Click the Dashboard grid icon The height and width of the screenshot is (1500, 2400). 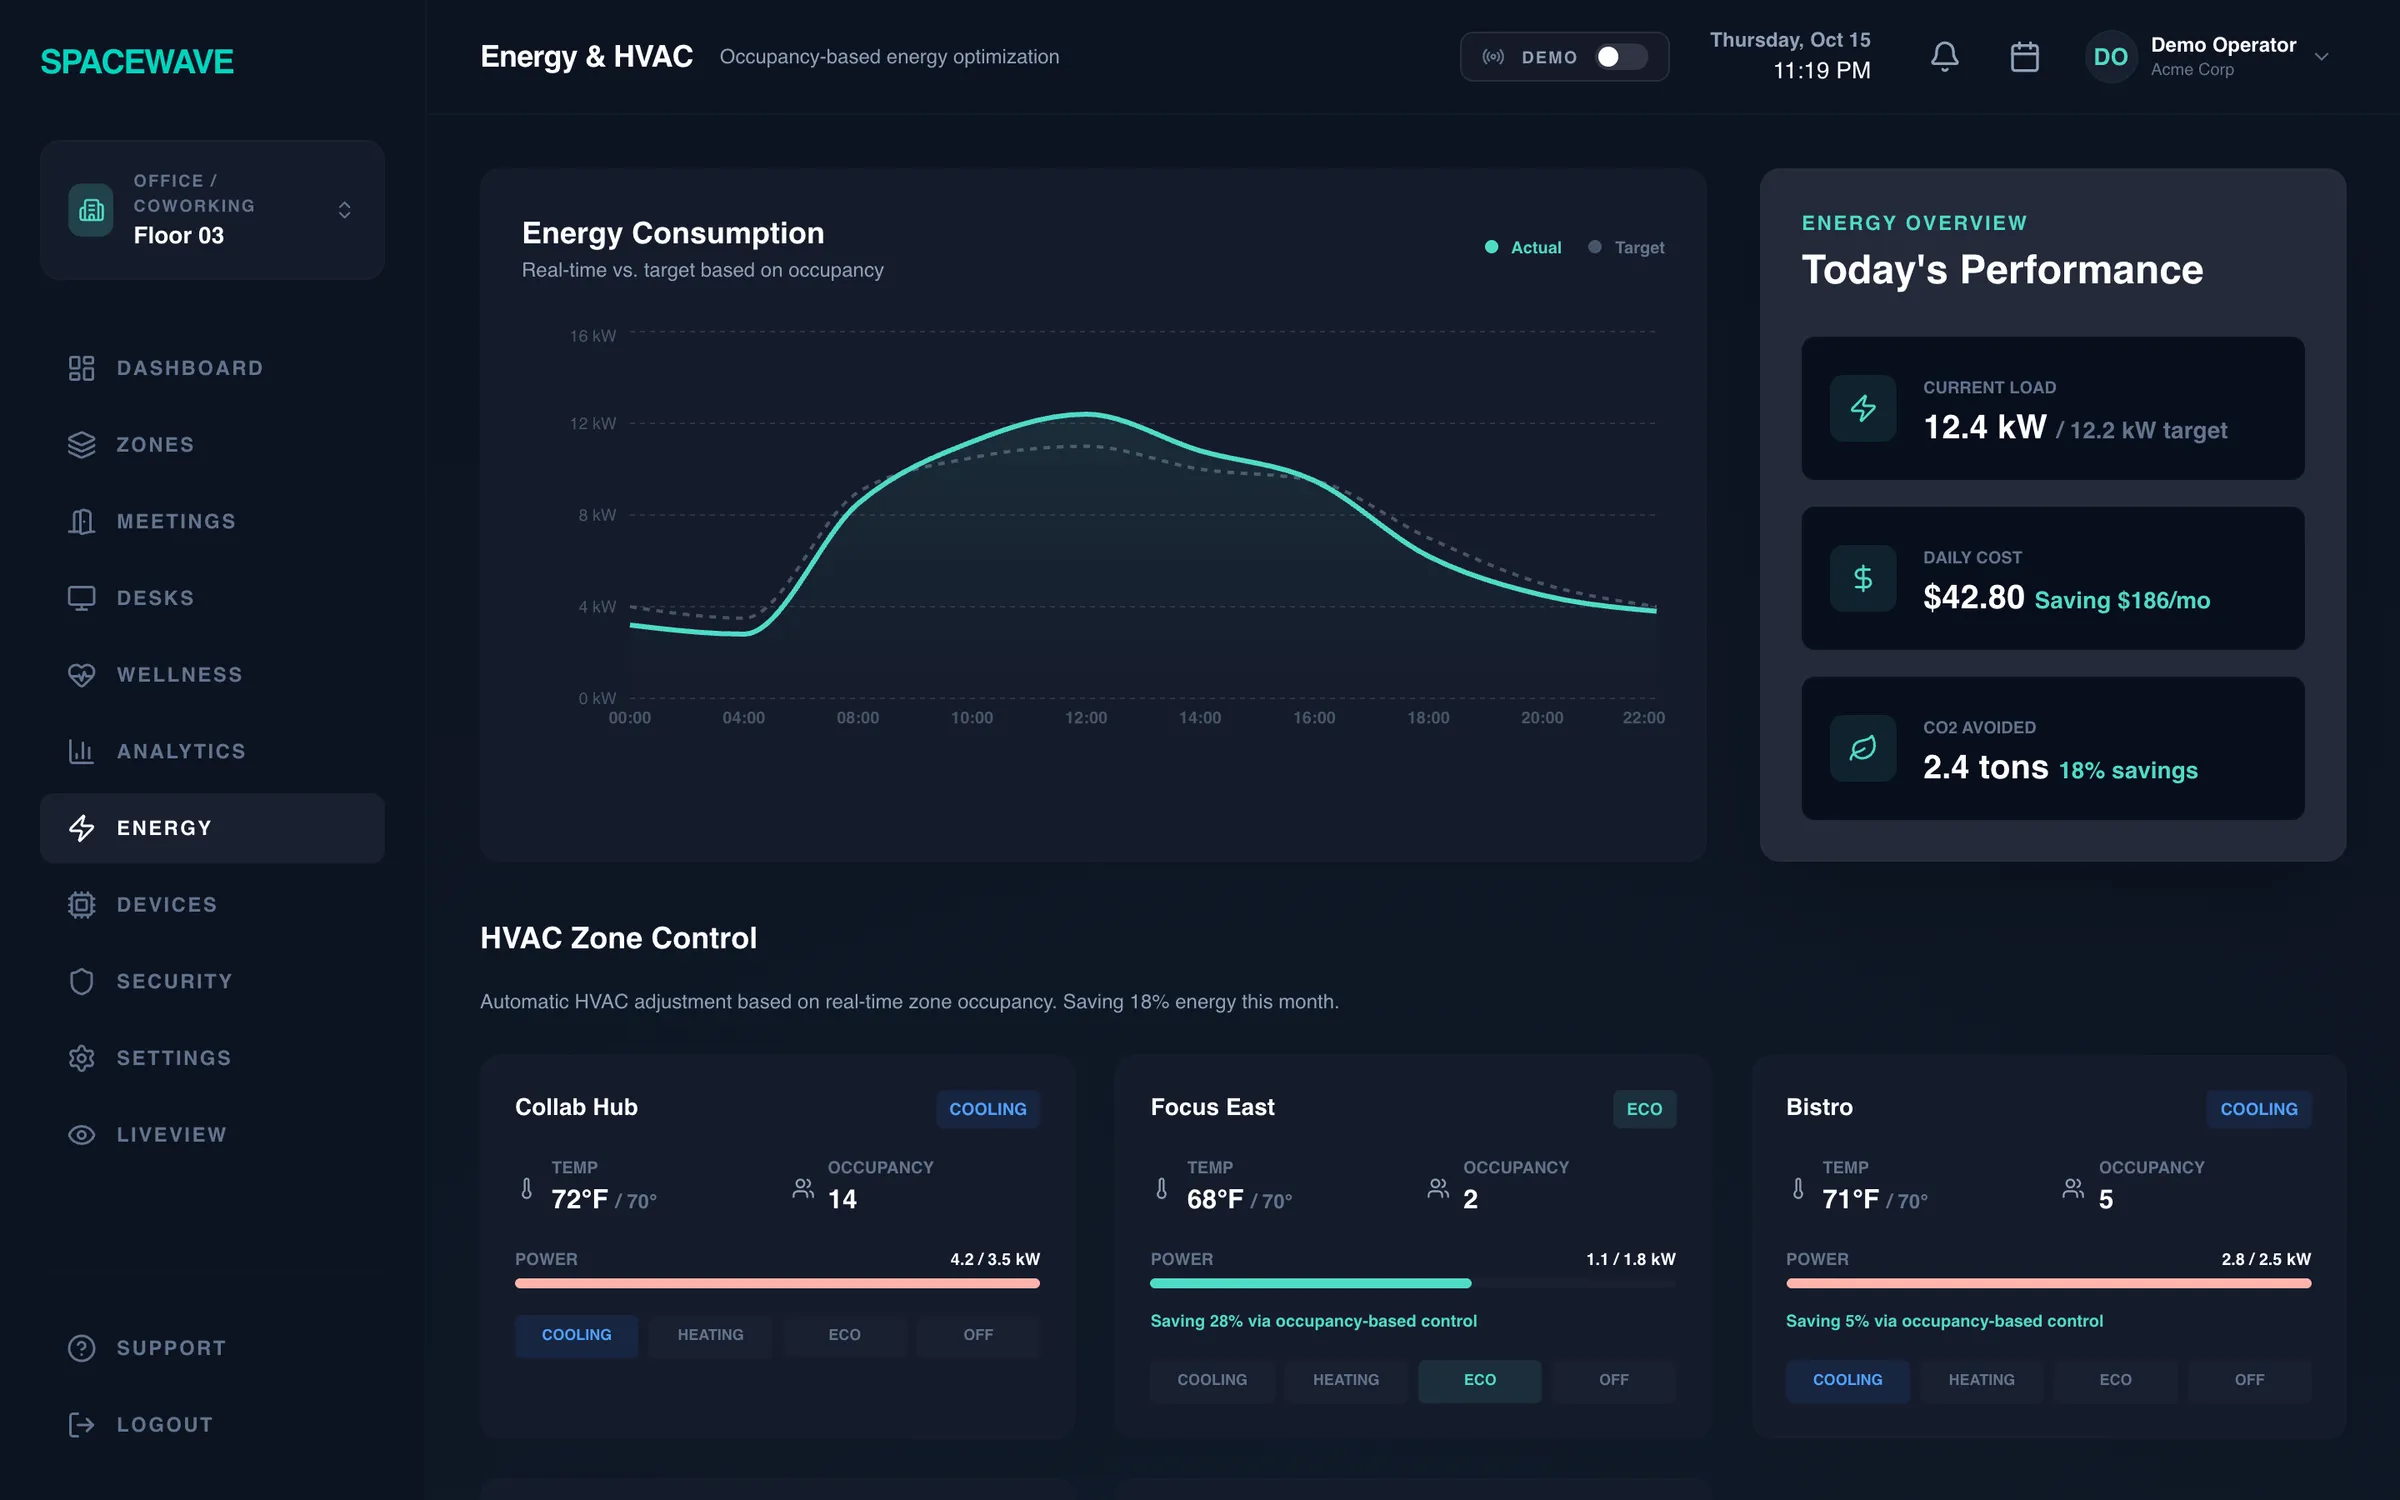[81, 368]
